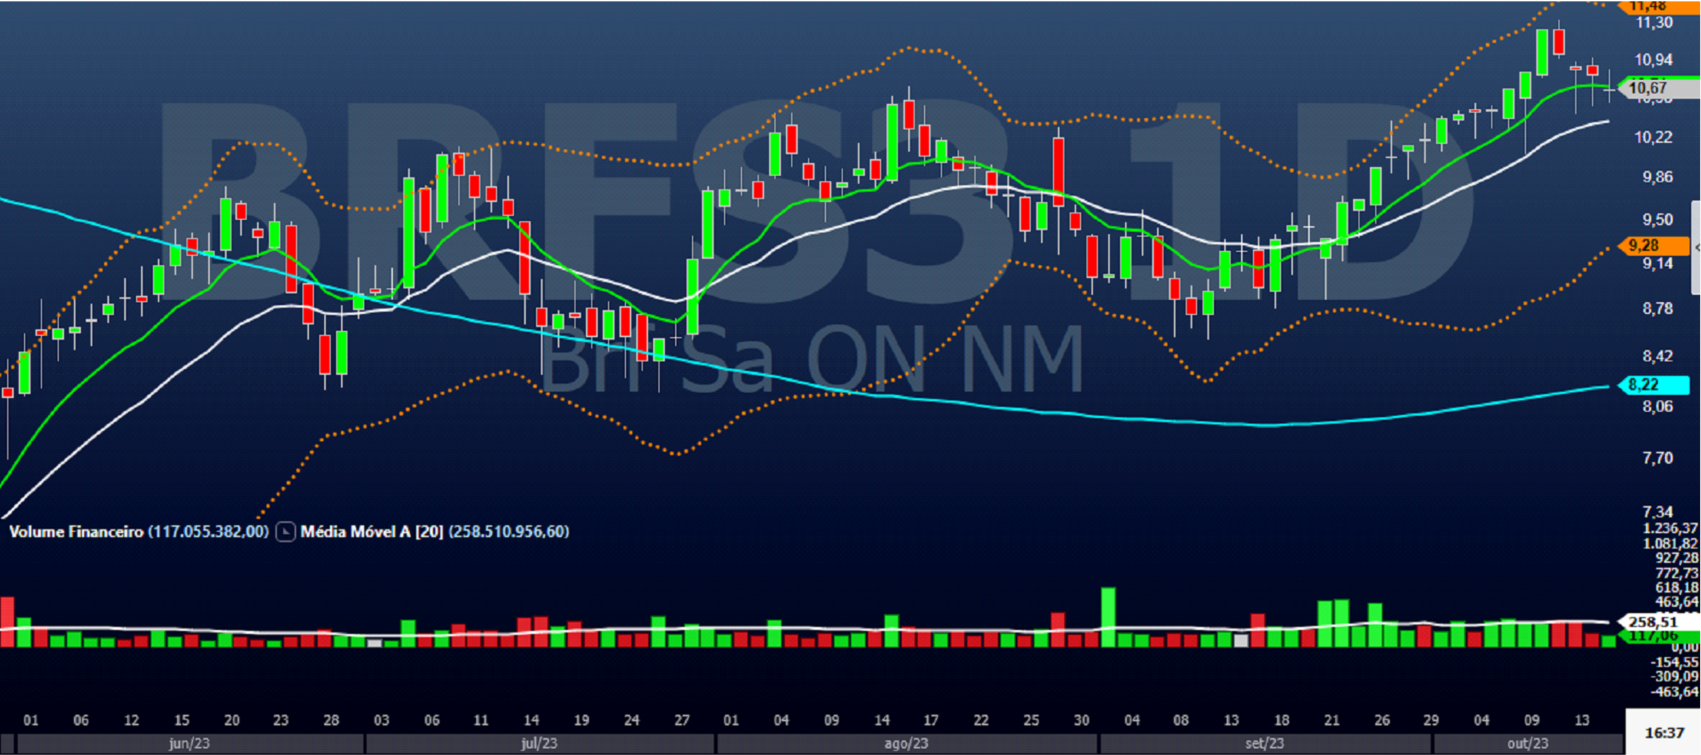Click the 16:37 clock box
The image size is (1701, 755).
(x=1663, y=733)
